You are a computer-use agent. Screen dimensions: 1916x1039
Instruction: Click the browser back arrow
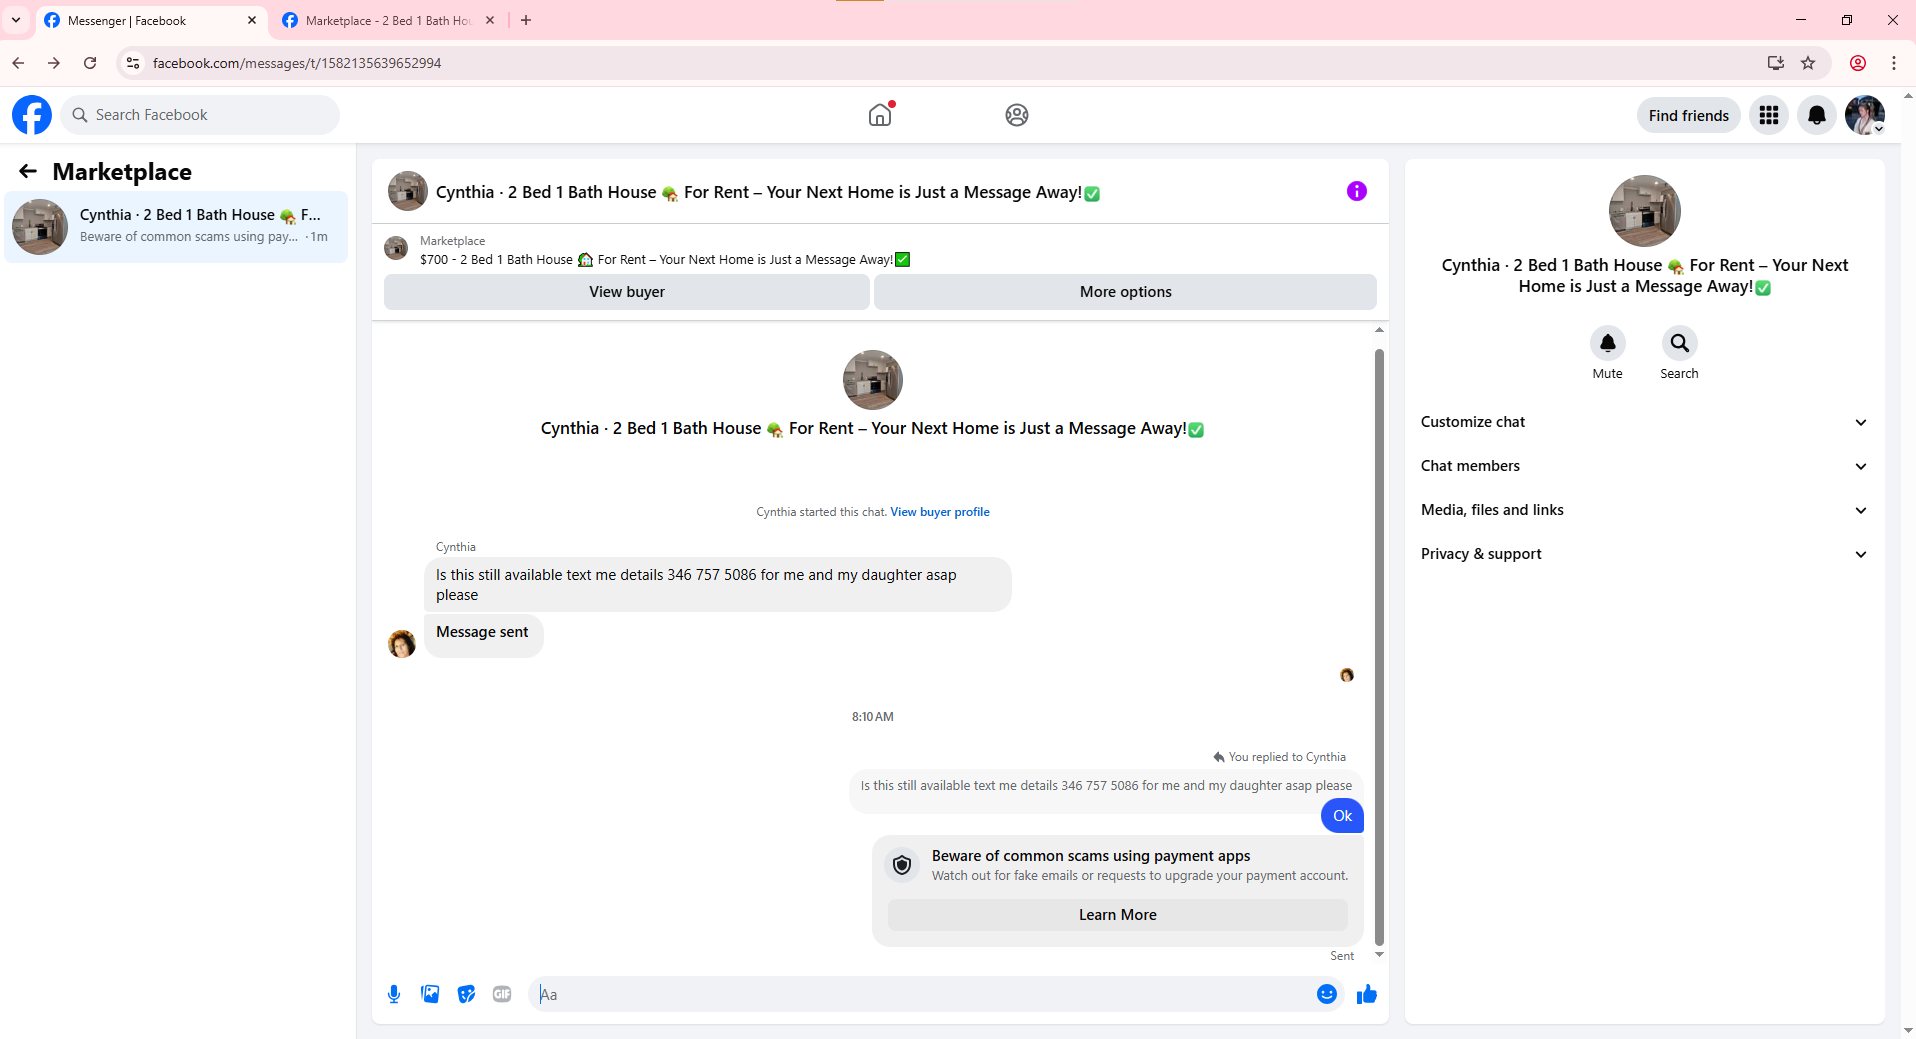pos(18,63)
